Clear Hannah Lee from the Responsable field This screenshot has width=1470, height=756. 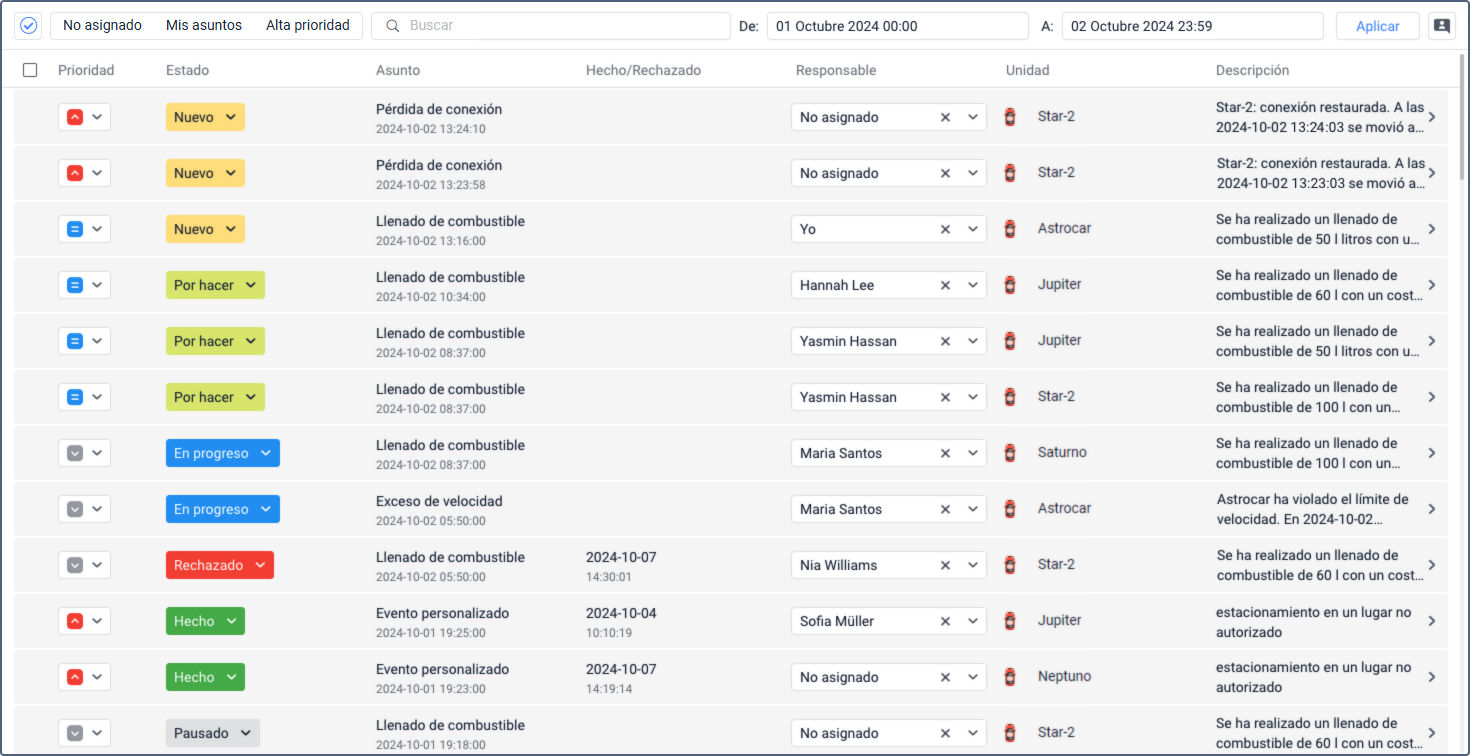tap(945, 285)
